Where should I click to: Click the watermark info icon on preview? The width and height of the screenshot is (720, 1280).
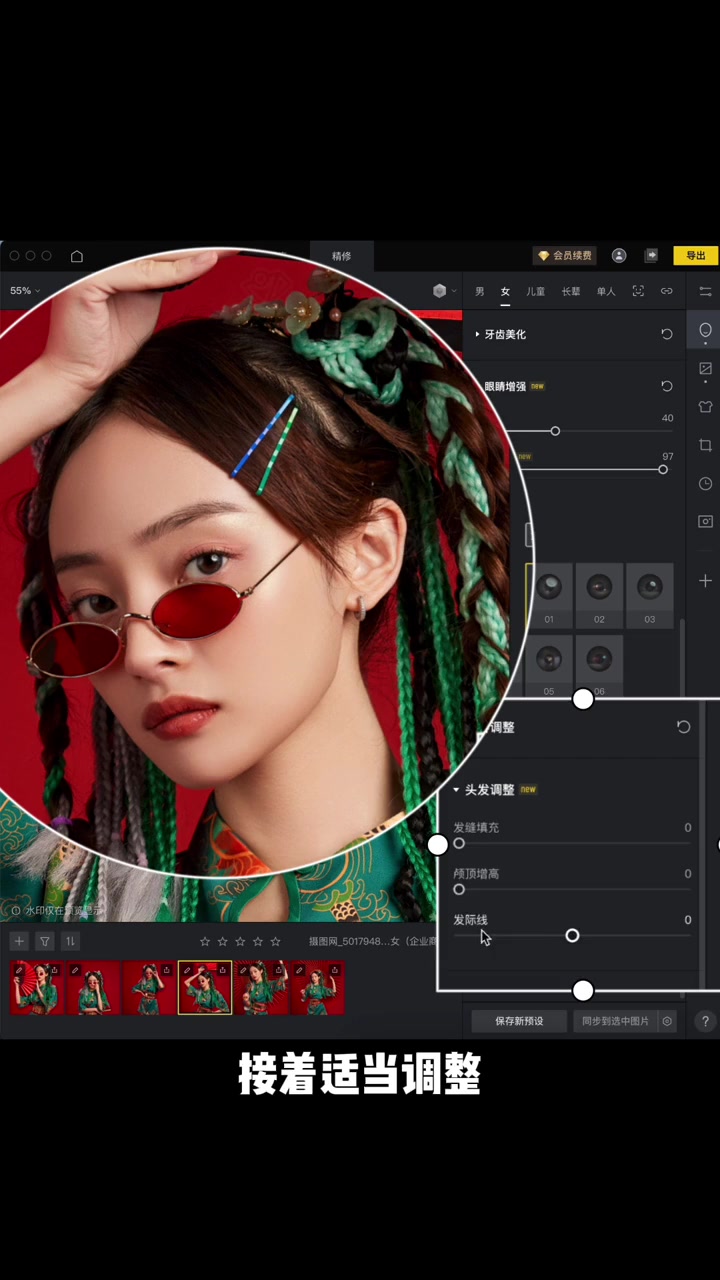(15, 910)
